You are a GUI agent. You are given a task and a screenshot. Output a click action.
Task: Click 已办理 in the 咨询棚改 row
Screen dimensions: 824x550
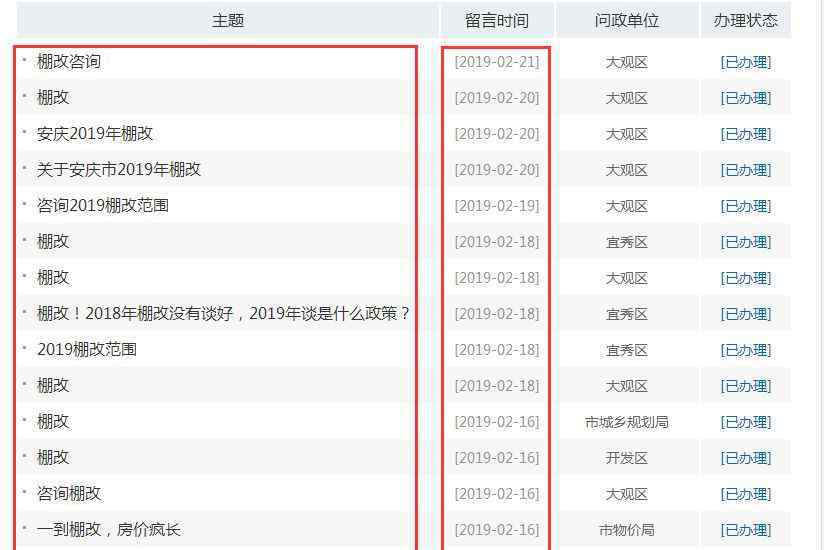tap(746, 494)
